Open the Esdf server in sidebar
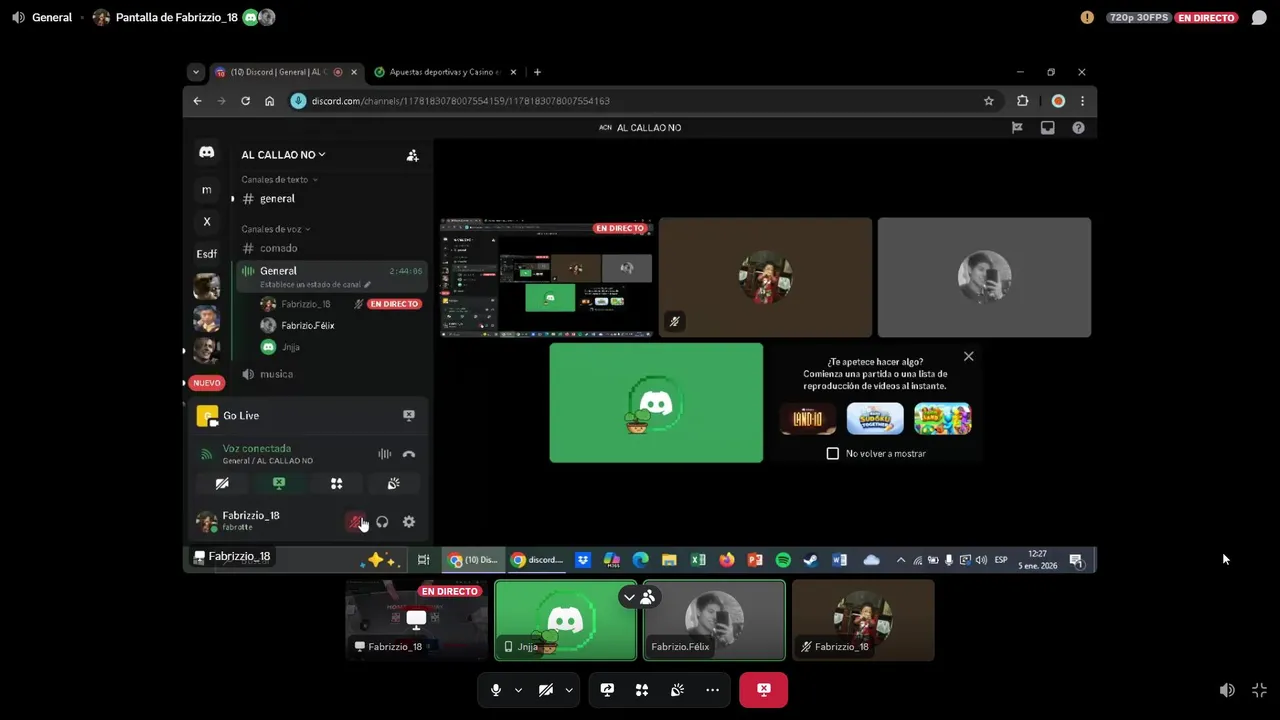Viewport: 1280px width, 720px height. coord(206,254)
